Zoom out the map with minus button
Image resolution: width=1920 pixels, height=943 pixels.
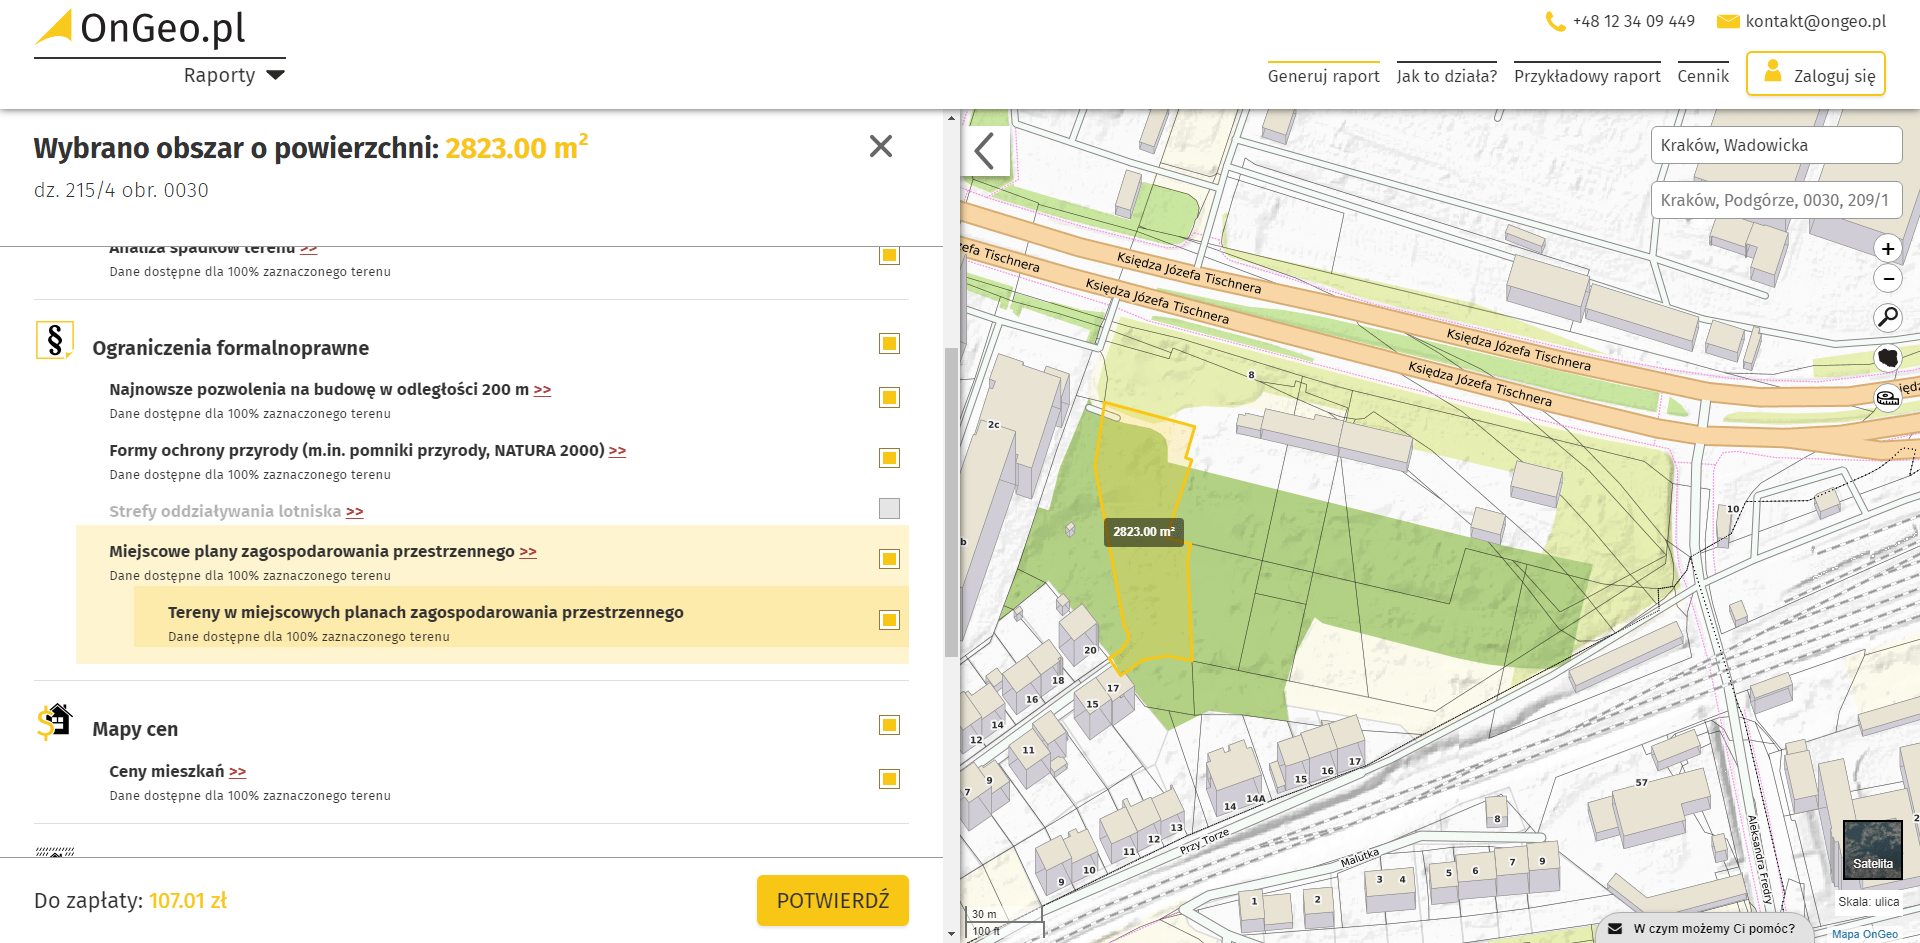[x=1887, y=279]
